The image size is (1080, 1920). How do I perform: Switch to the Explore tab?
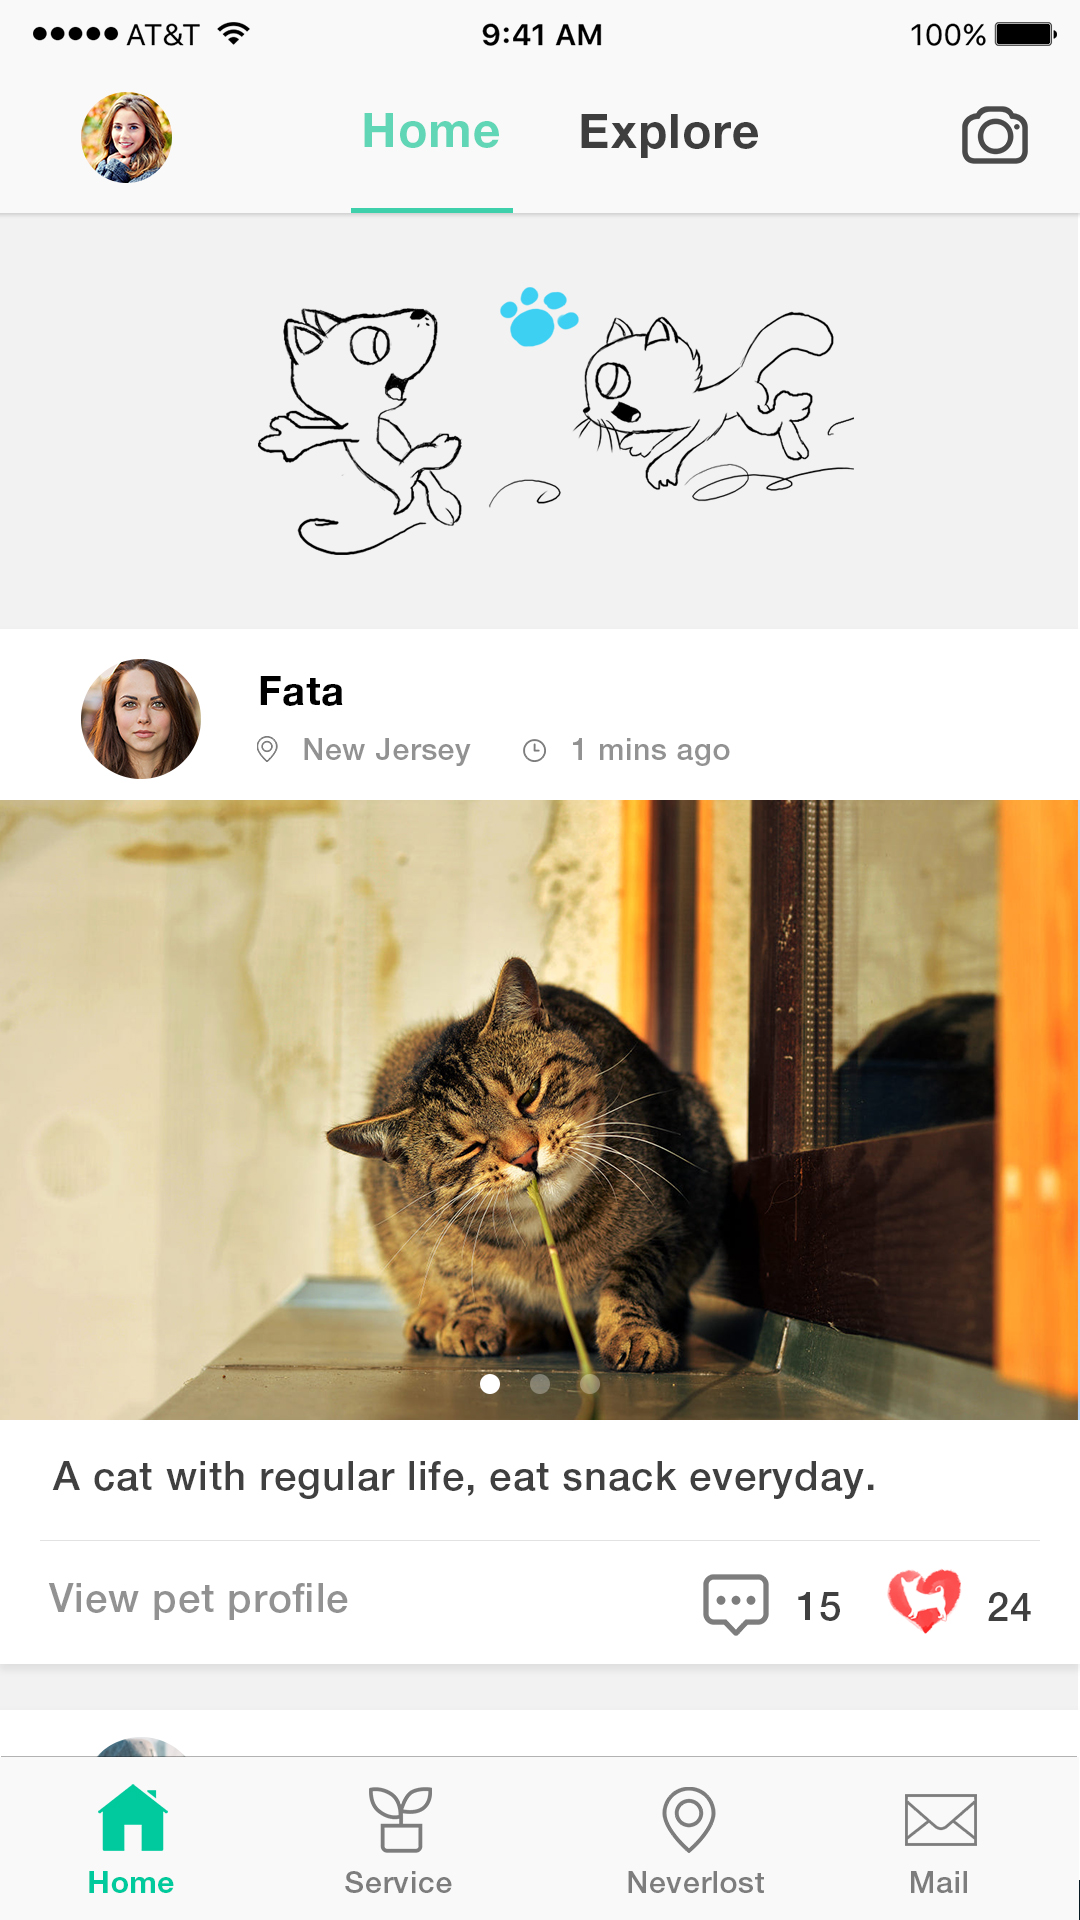[669, 132]
